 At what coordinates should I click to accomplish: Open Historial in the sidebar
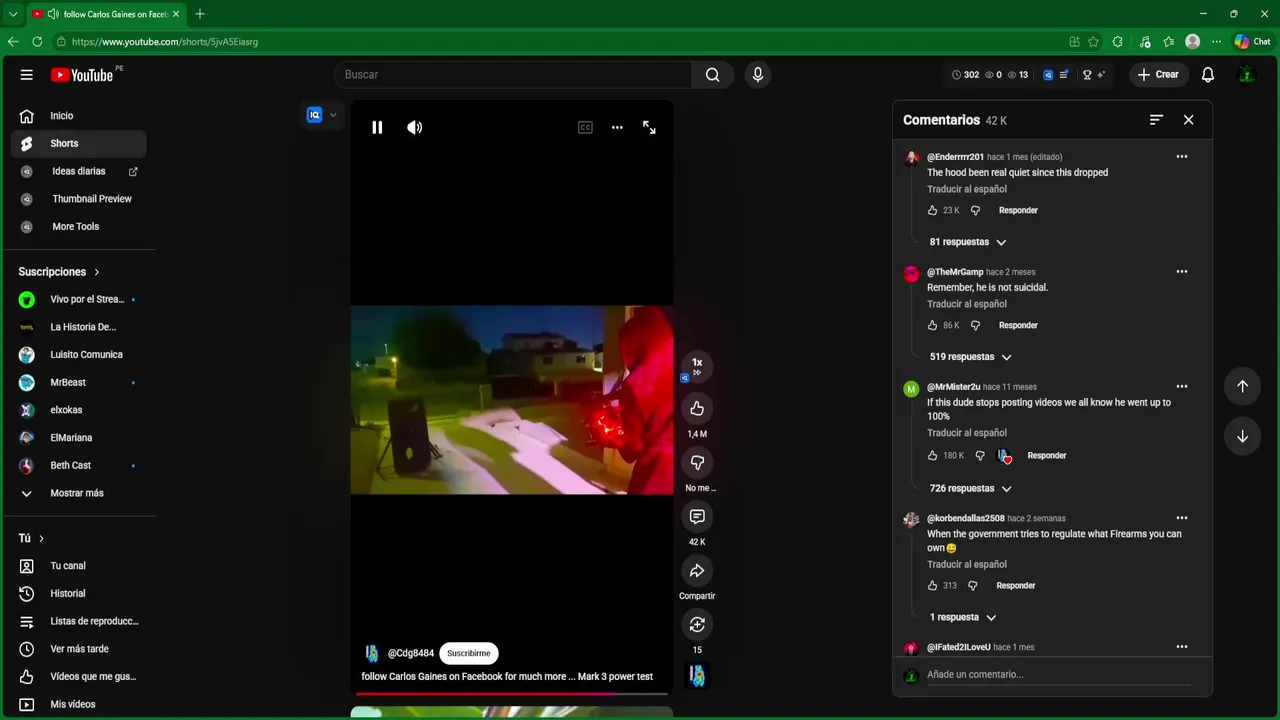coord(79,594)
